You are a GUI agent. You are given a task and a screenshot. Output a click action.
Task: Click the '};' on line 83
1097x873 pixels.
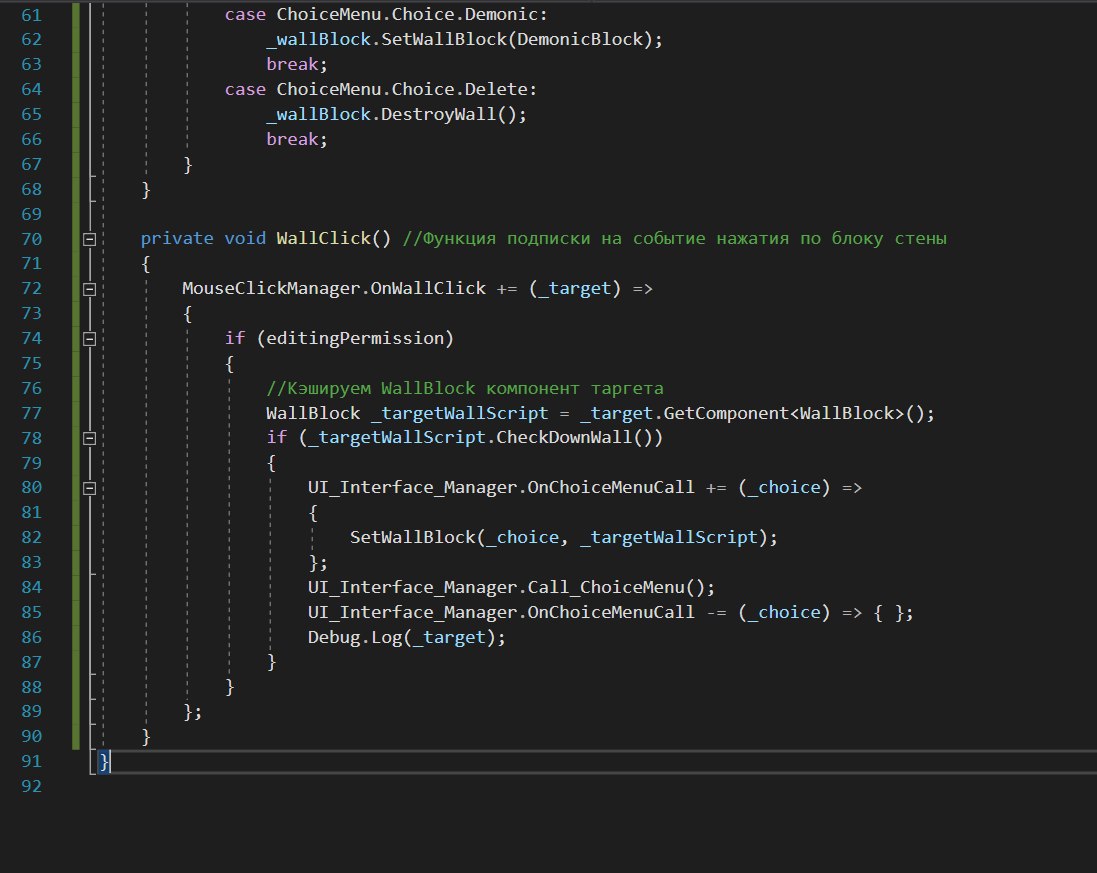[x=318, y=563]
